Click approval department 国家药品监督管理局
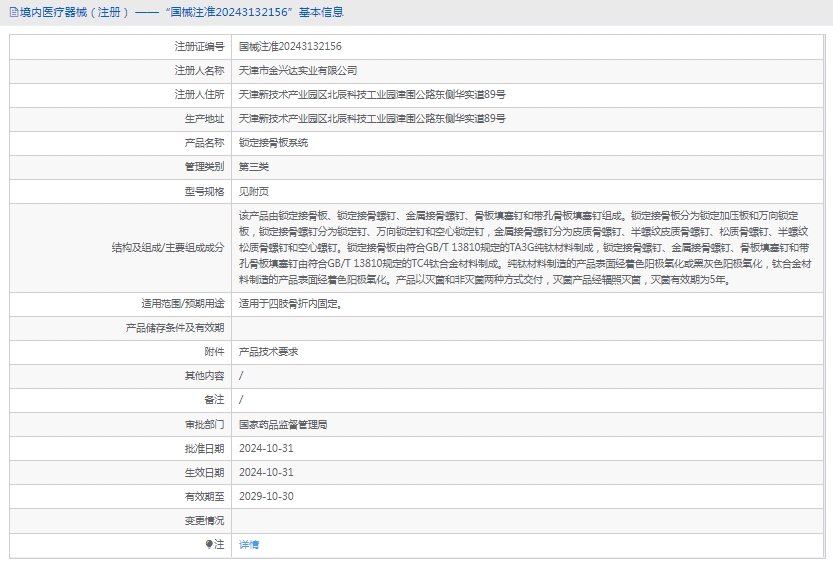 point(283,424)
